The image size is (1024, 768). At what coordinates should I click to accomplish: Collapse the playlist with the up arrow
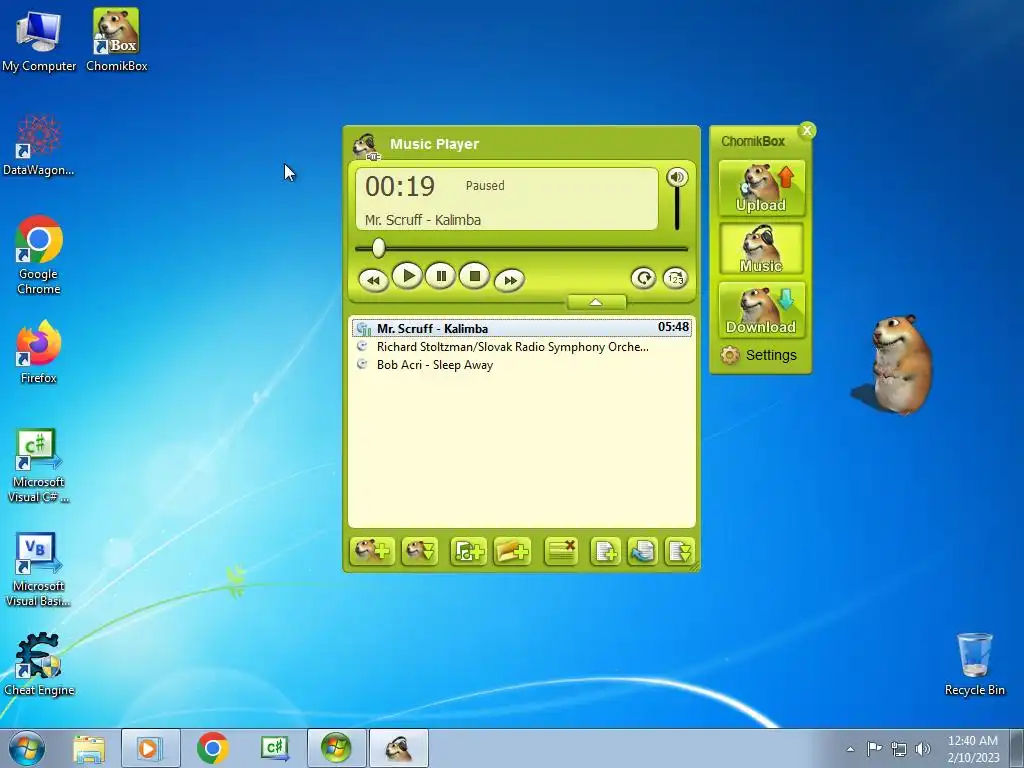[x=596, y=302]
